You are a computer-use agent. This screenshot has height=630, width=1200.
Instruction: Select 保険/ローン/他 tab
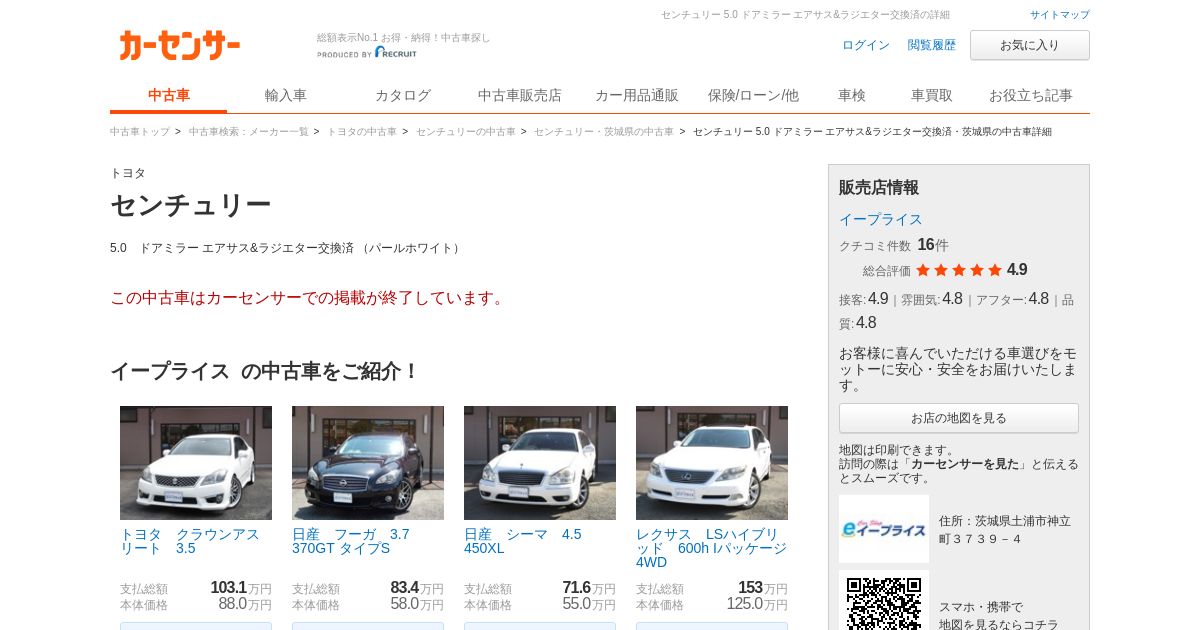[x=753, y=96]
